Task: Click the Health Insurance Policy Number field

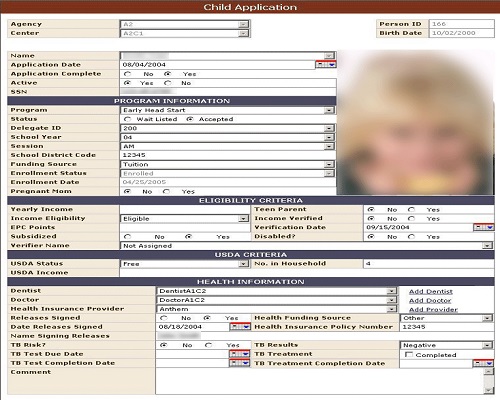Action: (447, 327)
